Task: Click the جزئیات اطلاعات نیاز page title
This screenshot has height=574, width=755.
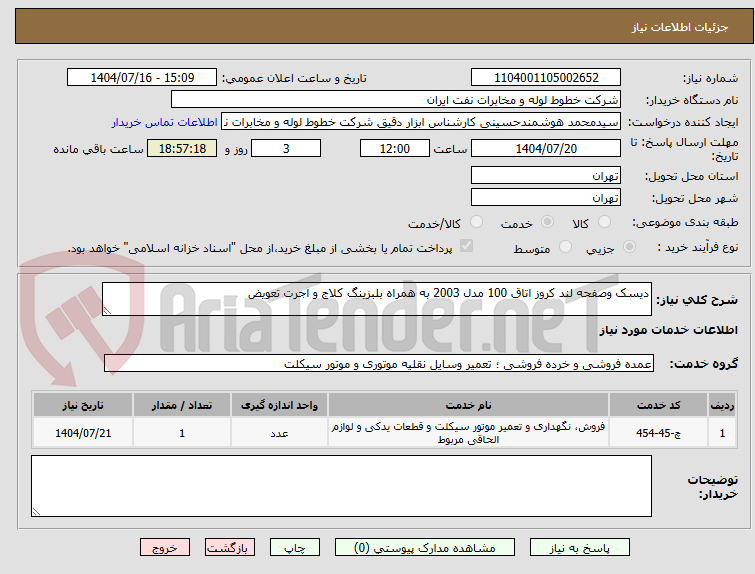Action: pyautogui.click(x=679, y=27)
